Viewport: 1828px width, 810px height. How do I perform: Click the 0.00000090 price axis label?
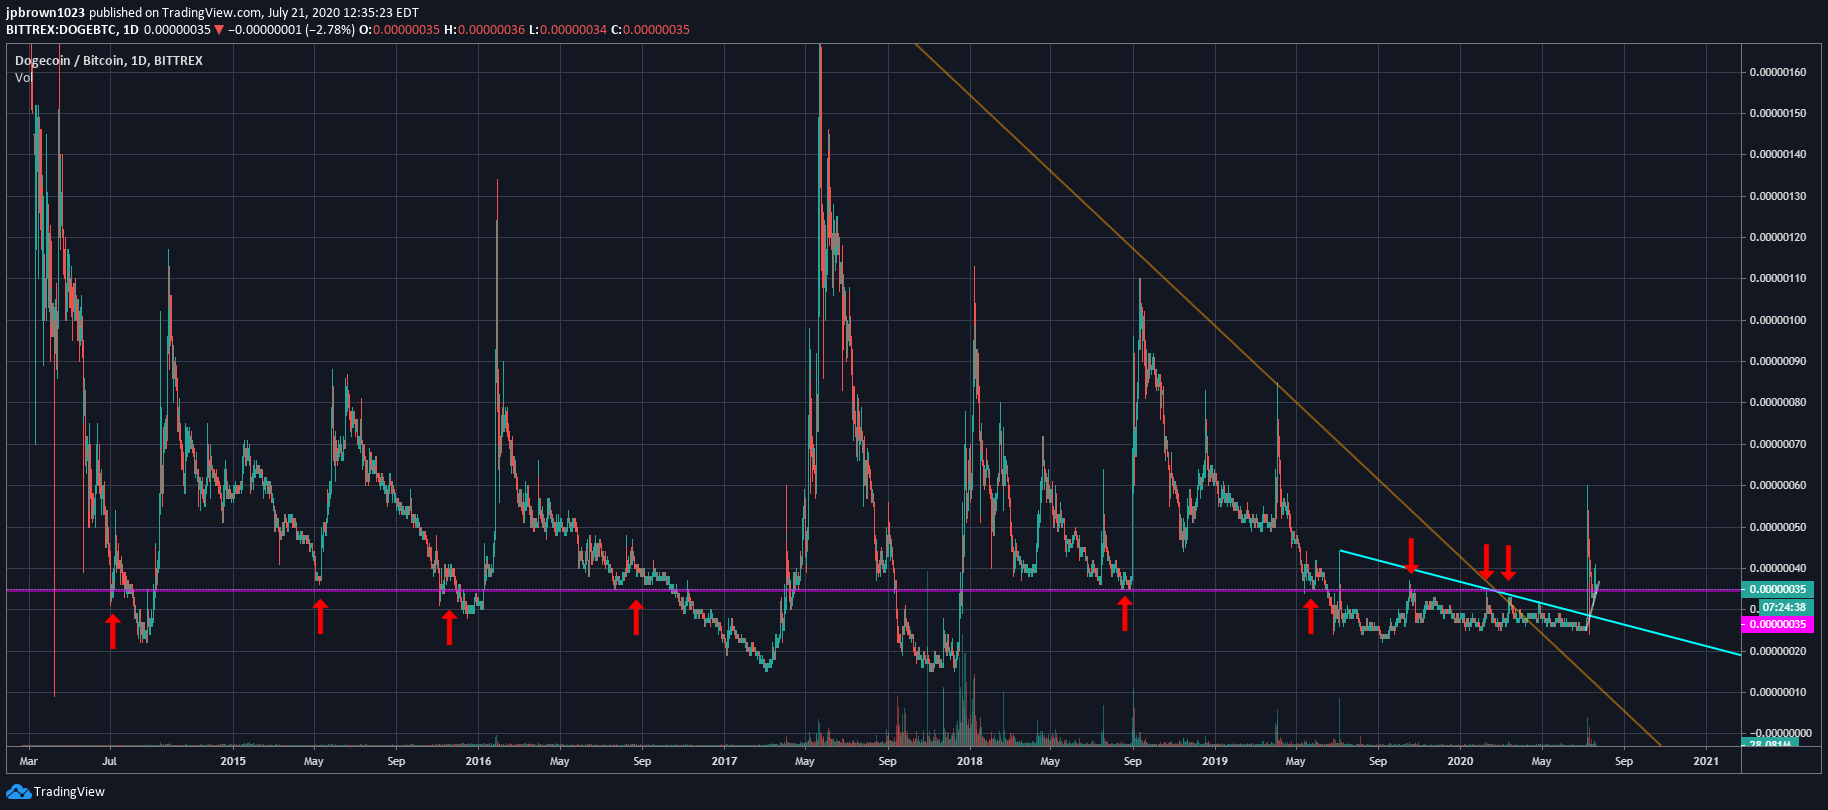(1778, 361)
